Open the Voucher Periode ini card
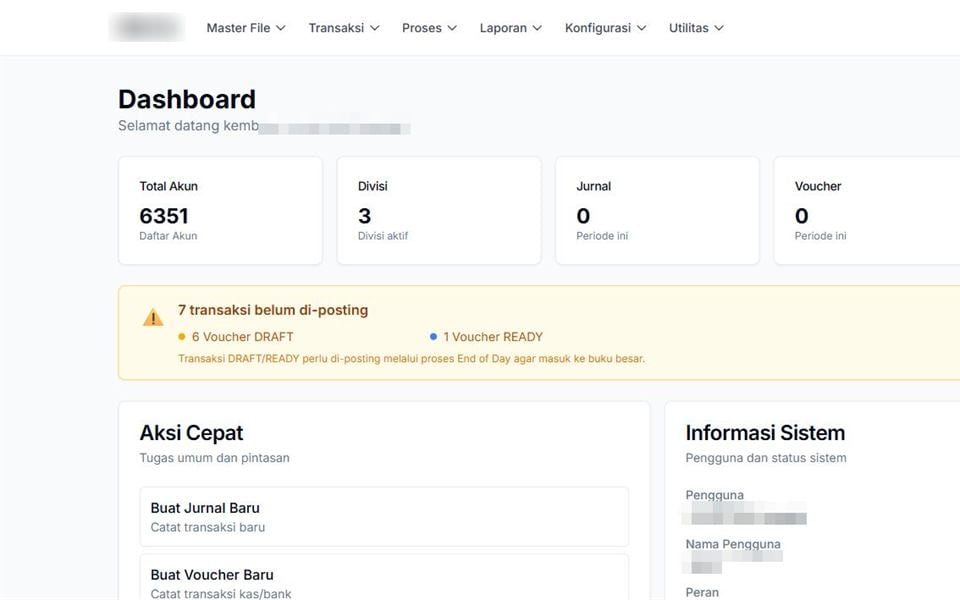 point(867,211)
